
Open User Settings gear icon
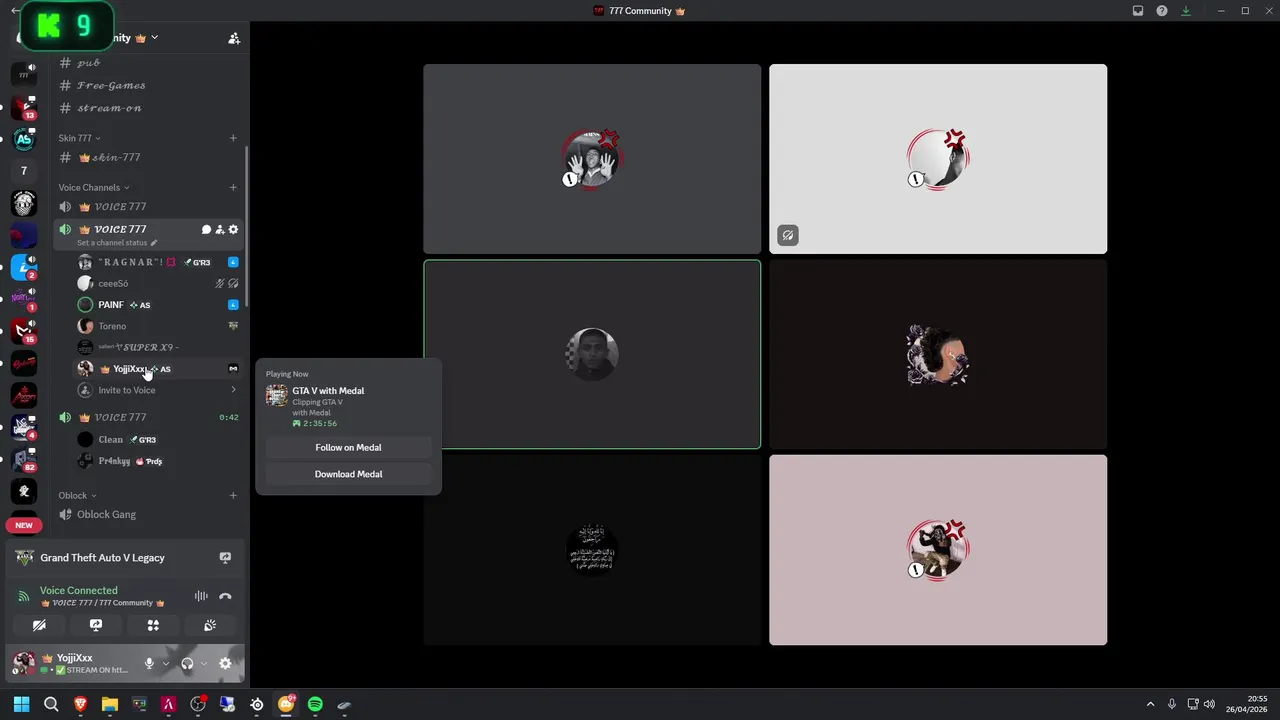click(x=225, y=663)
